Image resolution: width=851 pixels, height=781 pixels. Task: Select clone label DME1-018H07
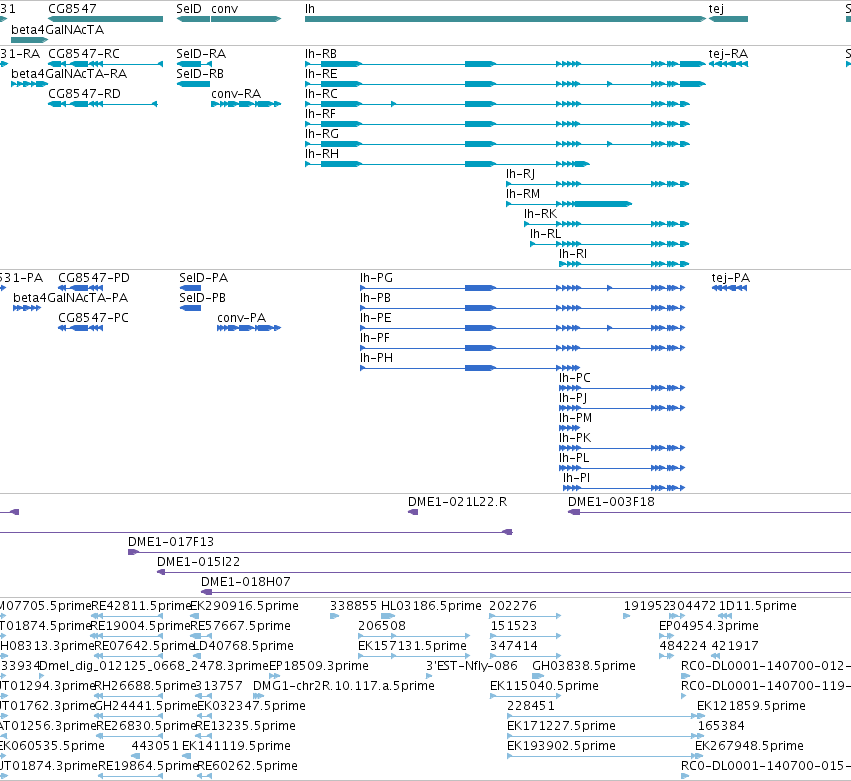[x=246, y=582]
